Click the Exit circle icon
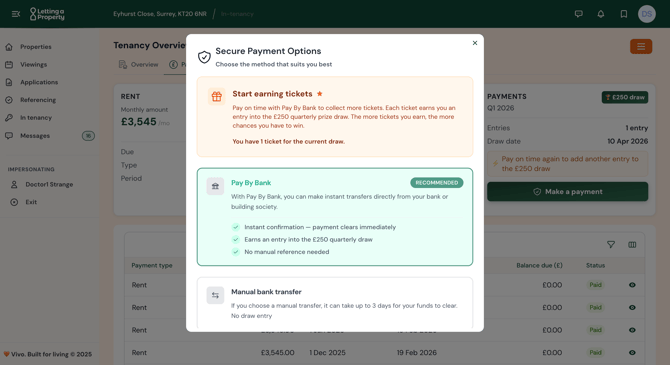This screenshot has height=365, width=670. [14, 202]
